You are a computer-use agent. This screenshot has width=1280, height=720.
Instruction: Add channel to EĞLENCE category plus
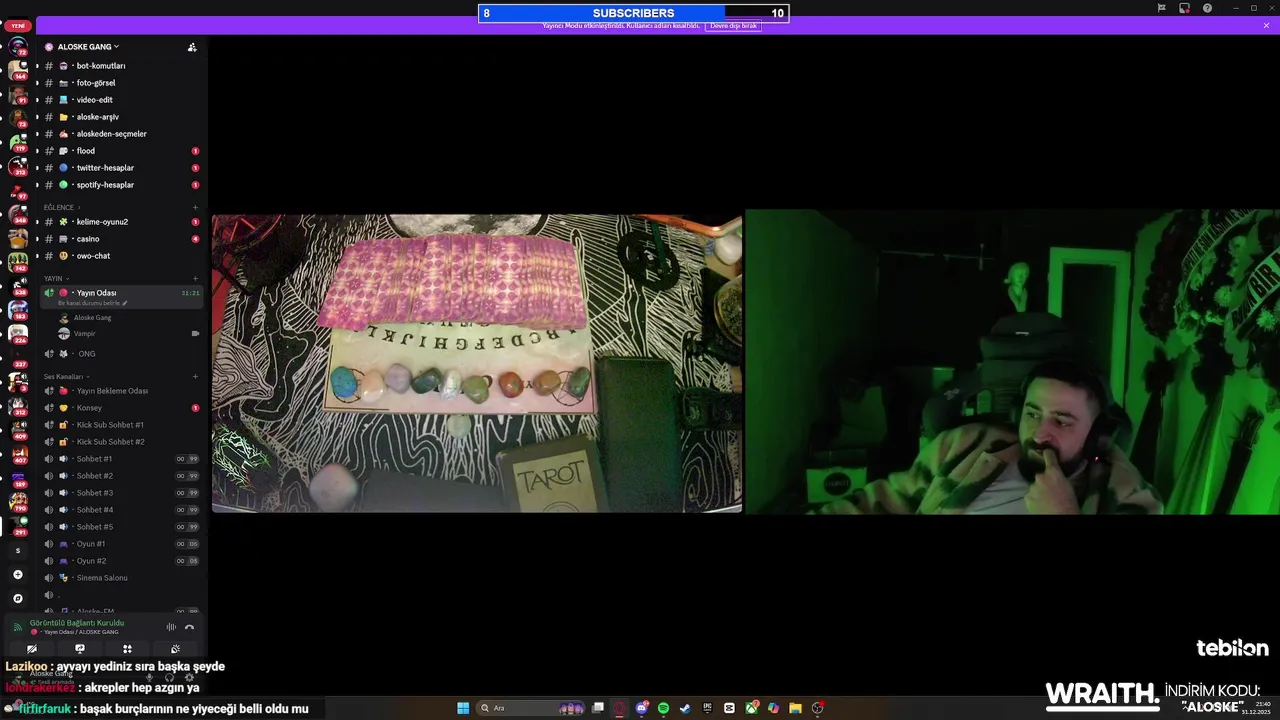point(195,207)
